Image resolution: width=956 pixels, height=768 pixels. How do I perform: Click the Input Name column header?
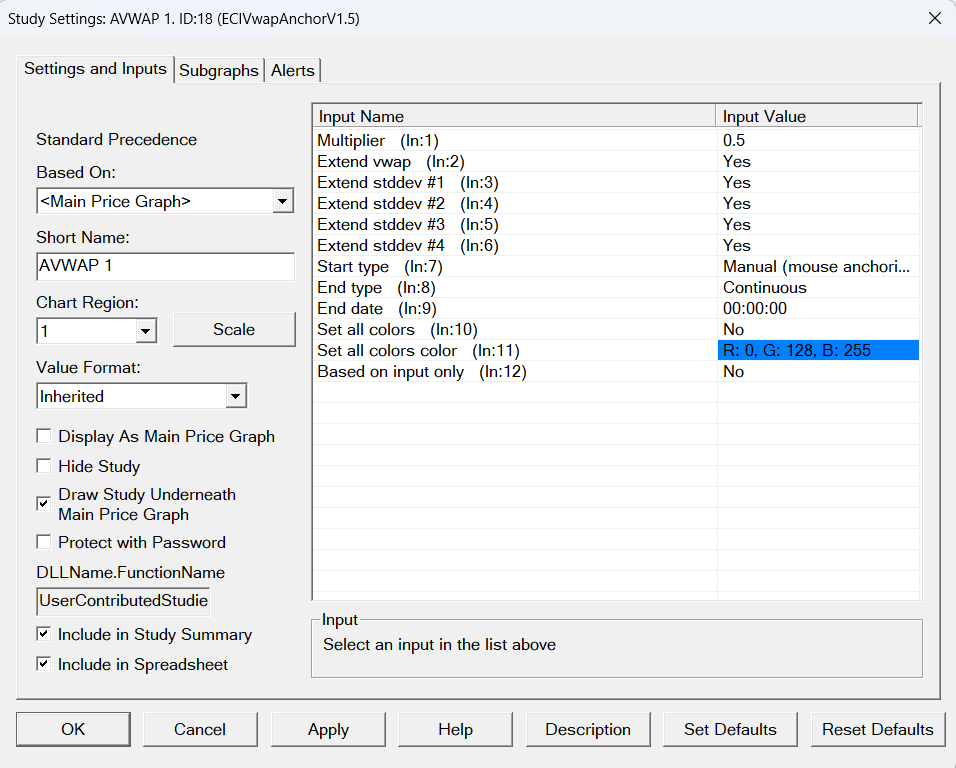[x=514, y=116]
